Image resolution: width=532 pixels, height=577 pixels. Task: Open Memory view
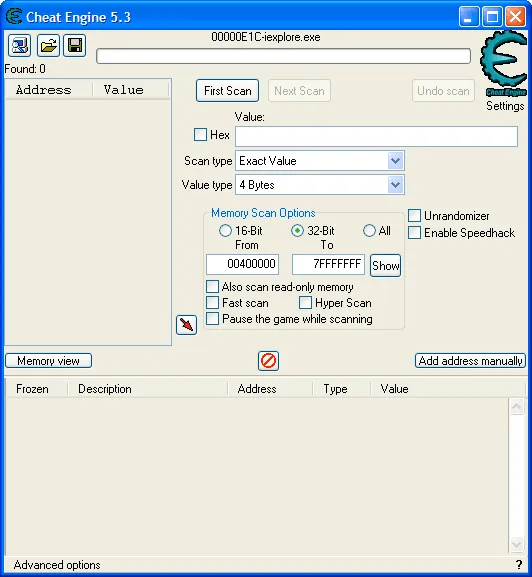tap(49, 361)
